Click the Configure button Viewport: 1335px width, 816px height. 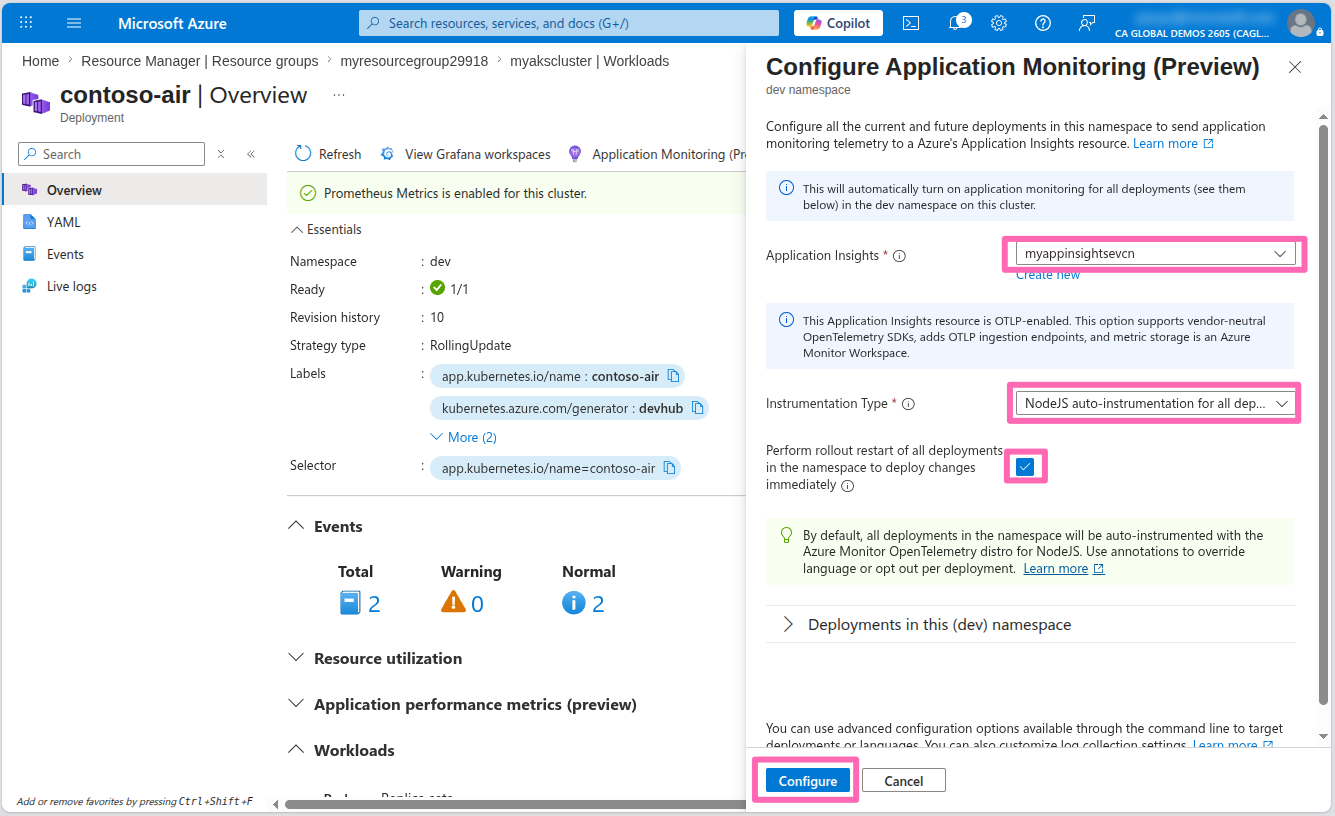point(808,780)
